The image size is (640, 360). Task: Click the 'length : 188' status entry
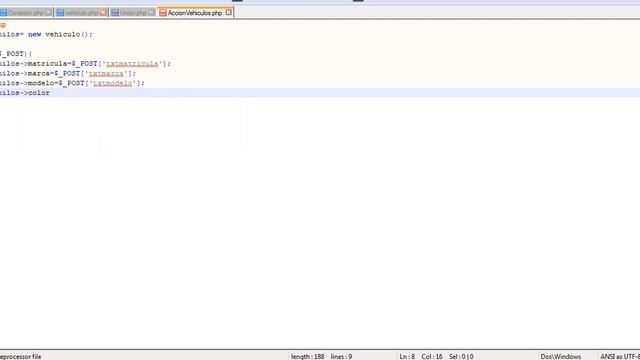tap(307, 356)
